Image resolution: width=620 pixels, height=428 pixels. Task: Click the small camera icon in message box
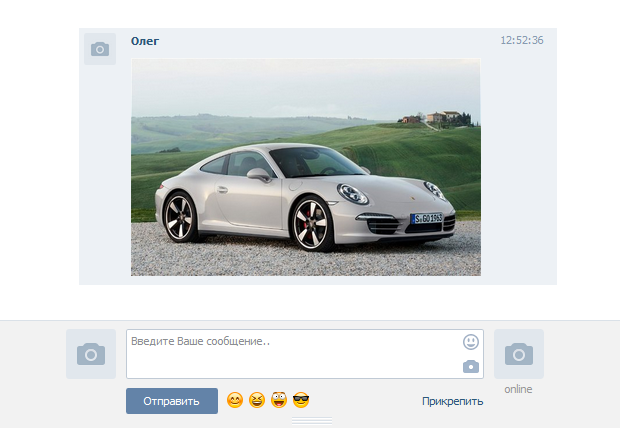[471, 367]
